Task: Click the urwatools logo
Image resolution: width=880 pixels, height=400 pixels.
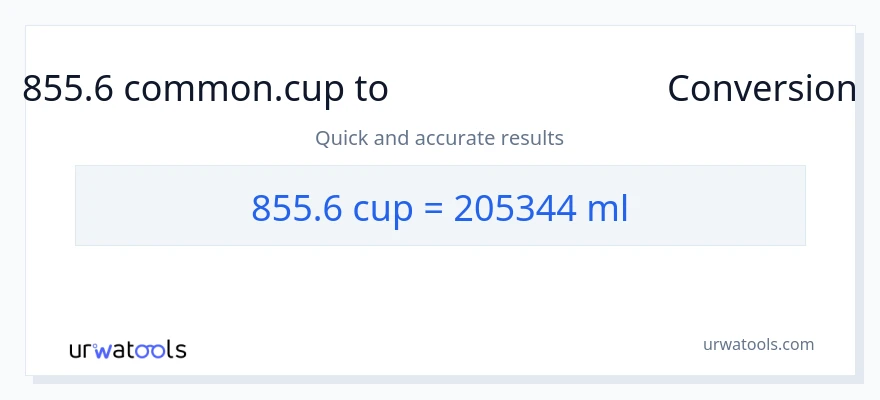Action: [x=127, y=350]
